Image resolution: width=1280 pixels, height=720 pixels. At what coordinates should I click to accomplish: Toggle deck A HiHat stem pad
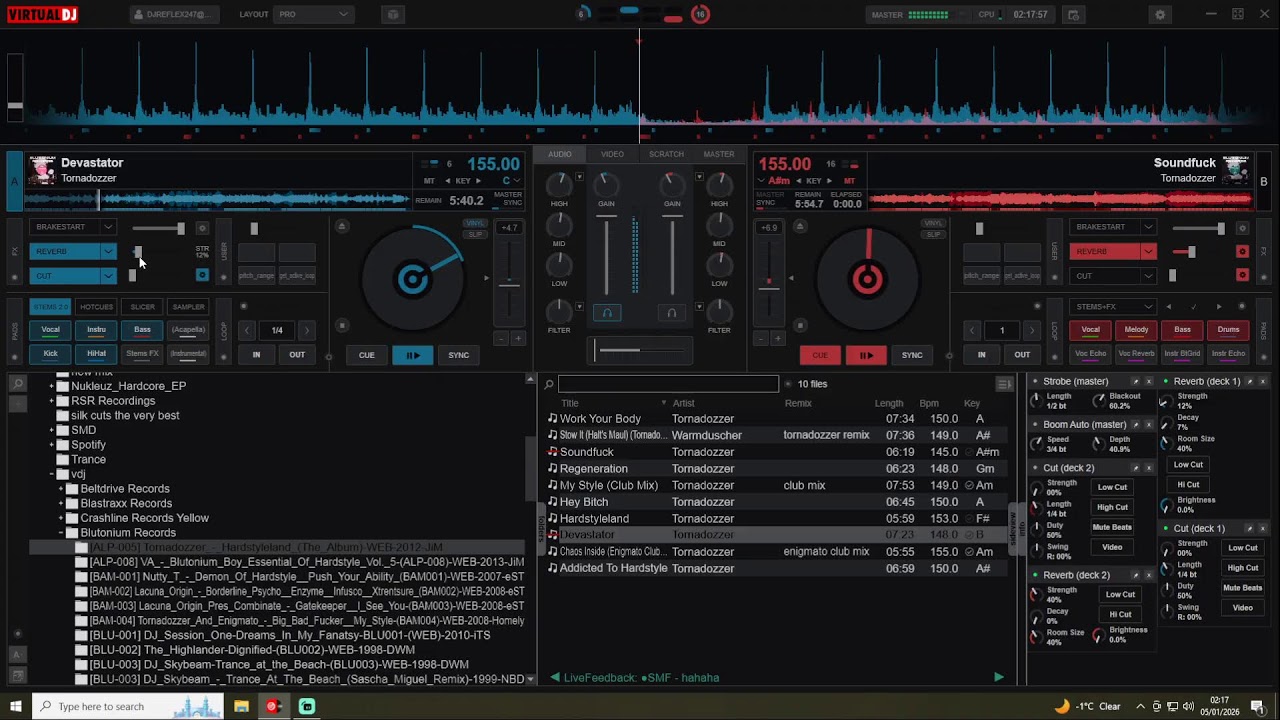click(x=96, y=353)
